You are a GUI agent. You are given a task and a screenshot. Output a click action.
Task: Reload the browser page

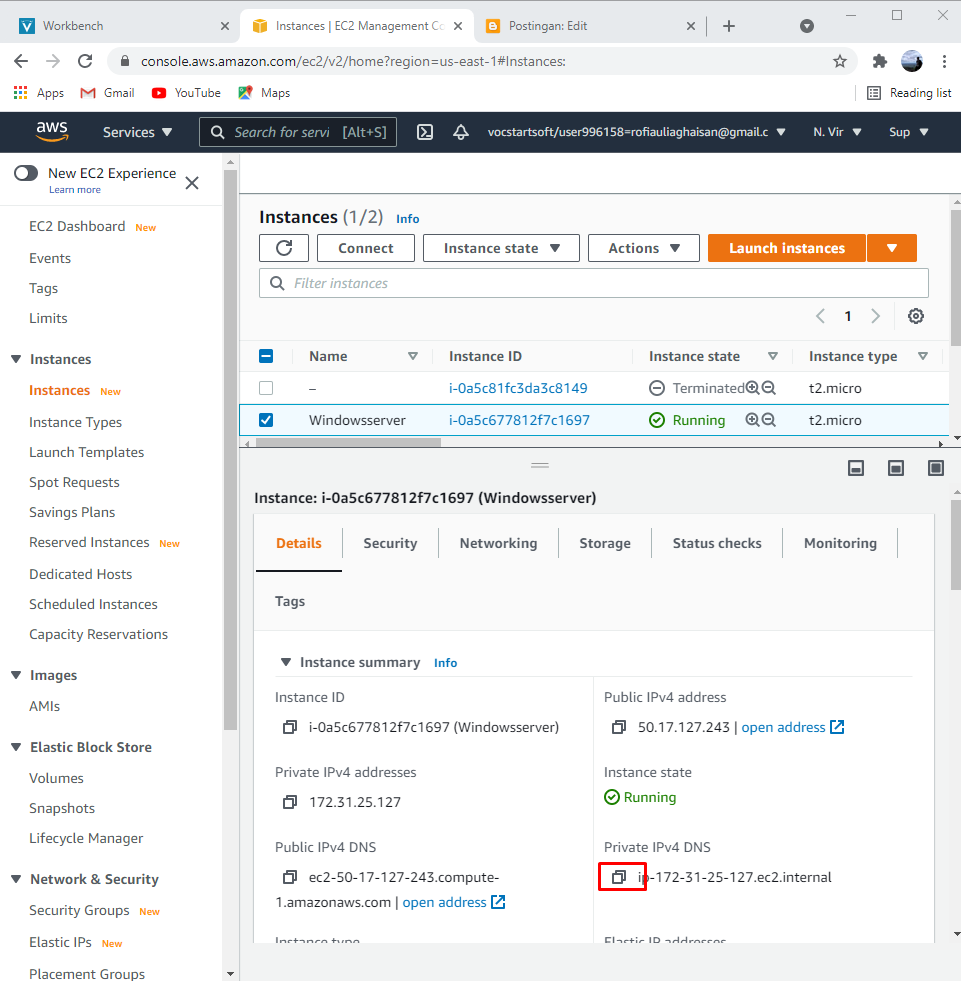pos(85,61)
